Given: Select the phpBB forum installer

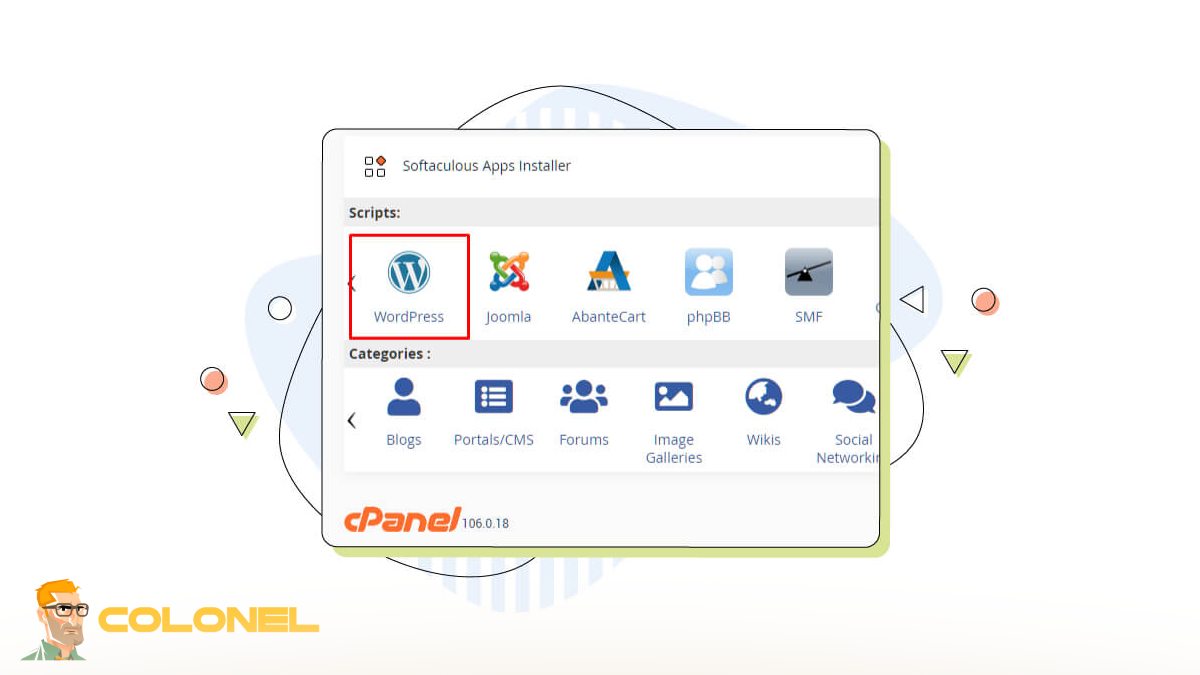Looking at the screenshot, I should (x=708, y=271).
